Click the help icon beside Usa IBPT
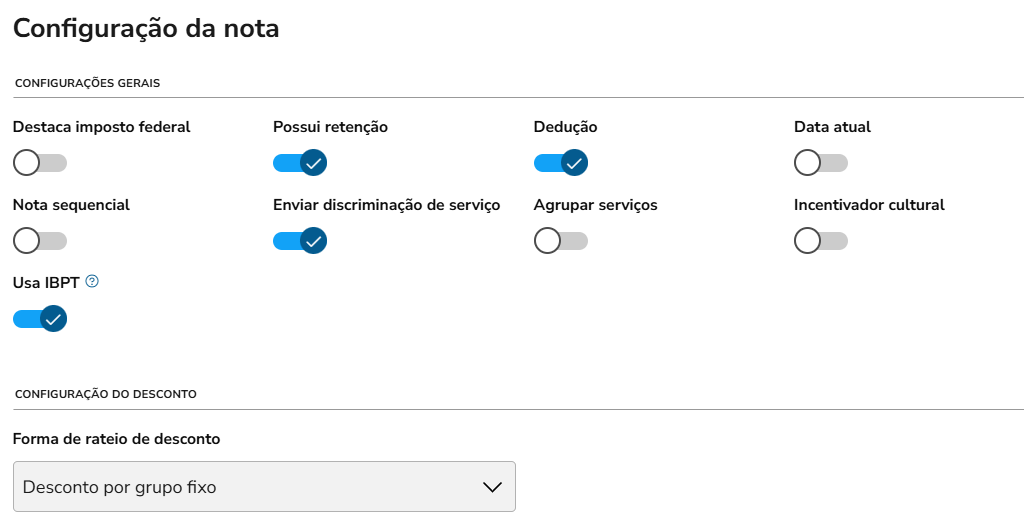 click(93, 282)
